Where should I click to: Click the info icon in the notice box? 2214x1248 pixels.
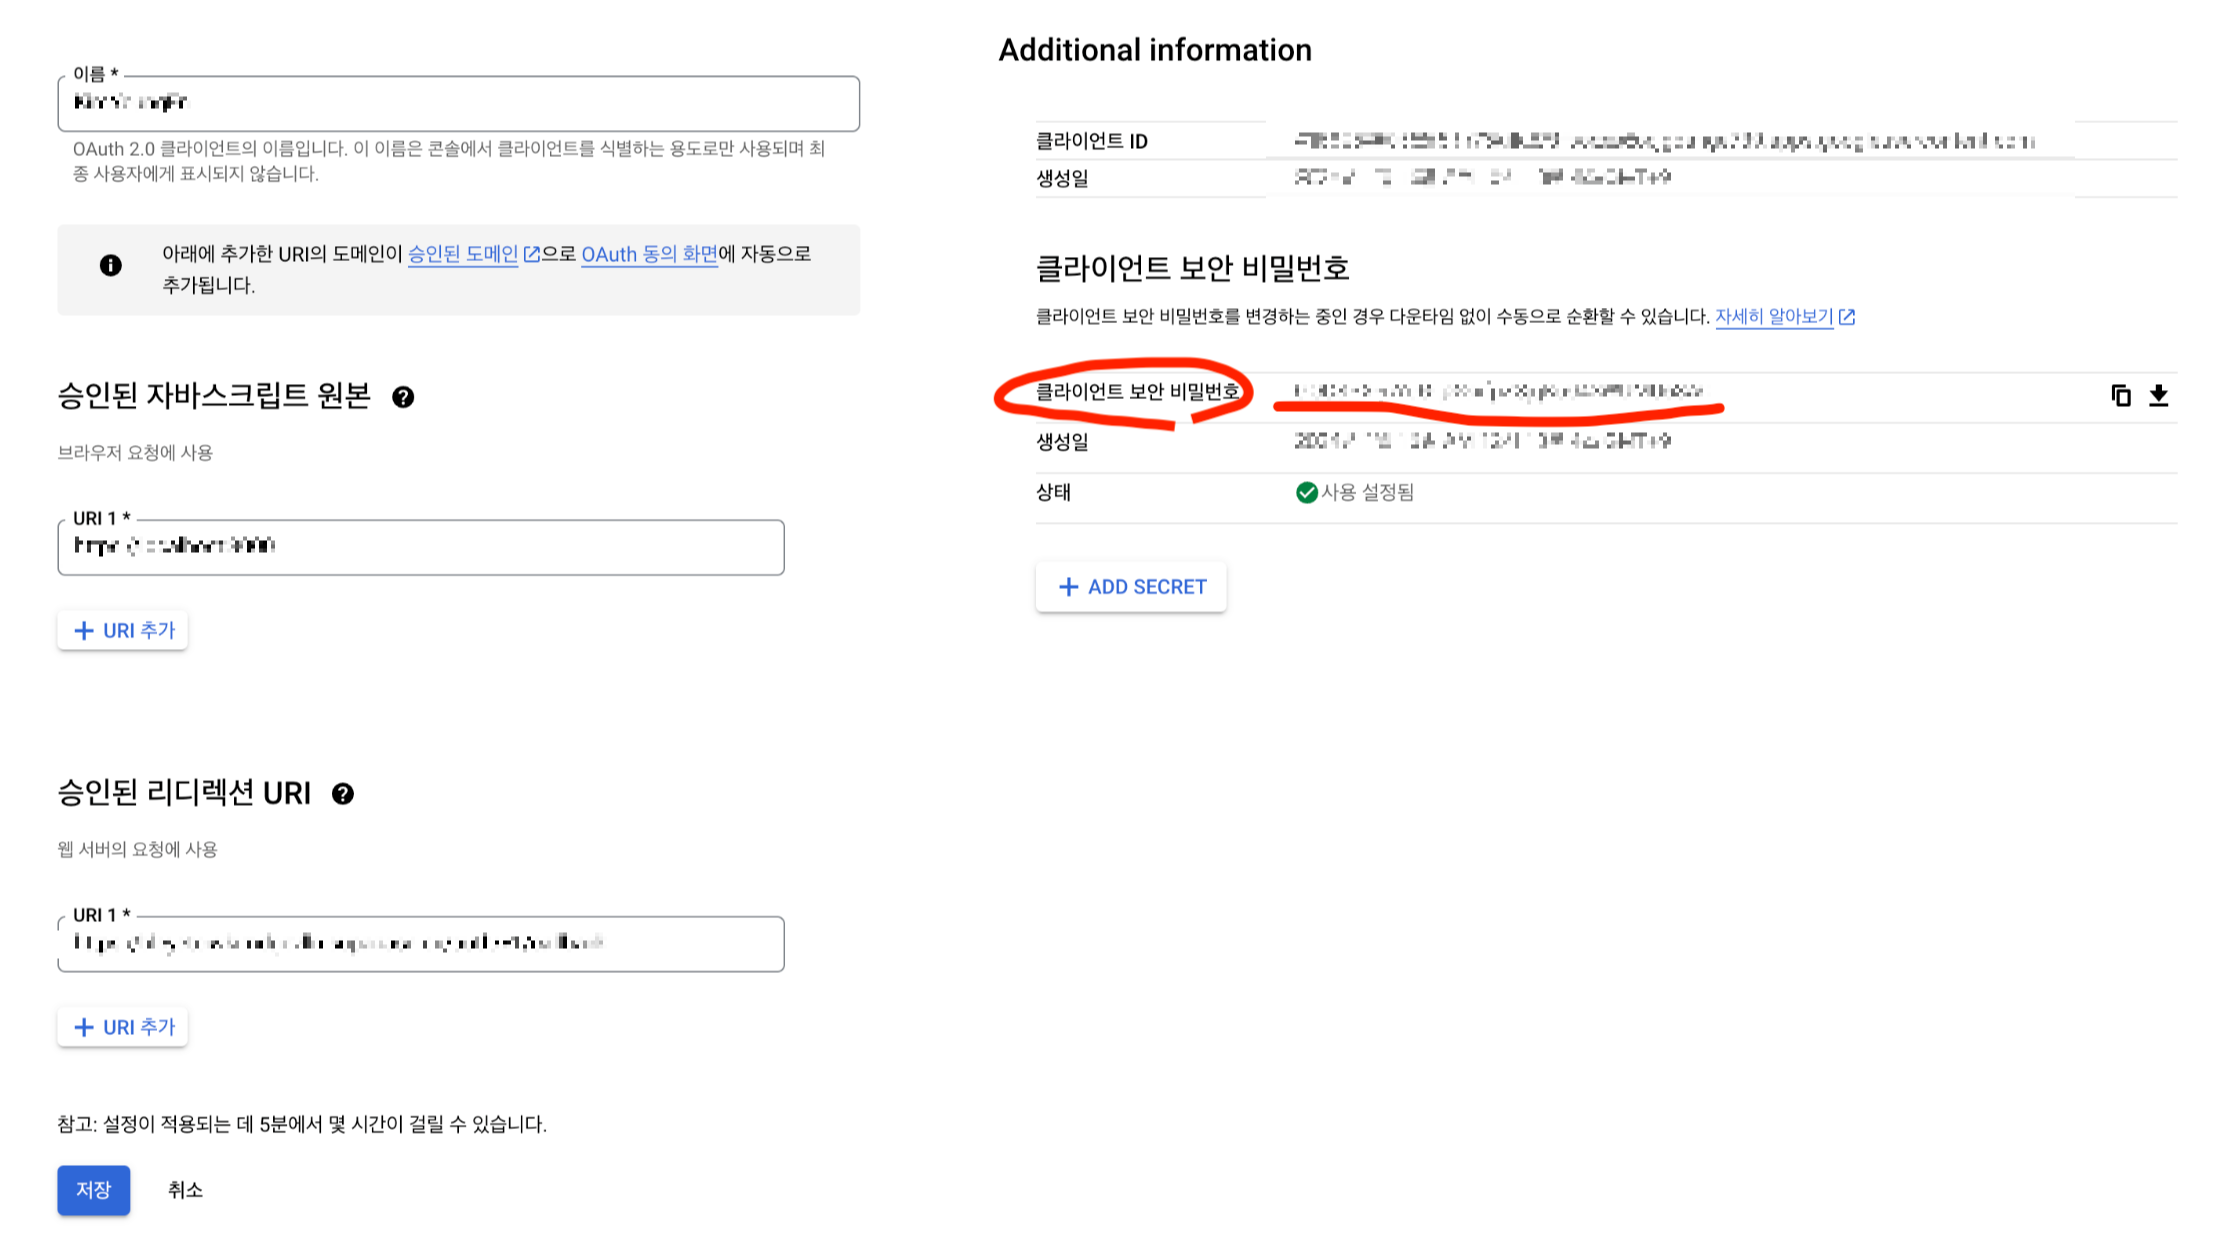(x=111, y=265)
